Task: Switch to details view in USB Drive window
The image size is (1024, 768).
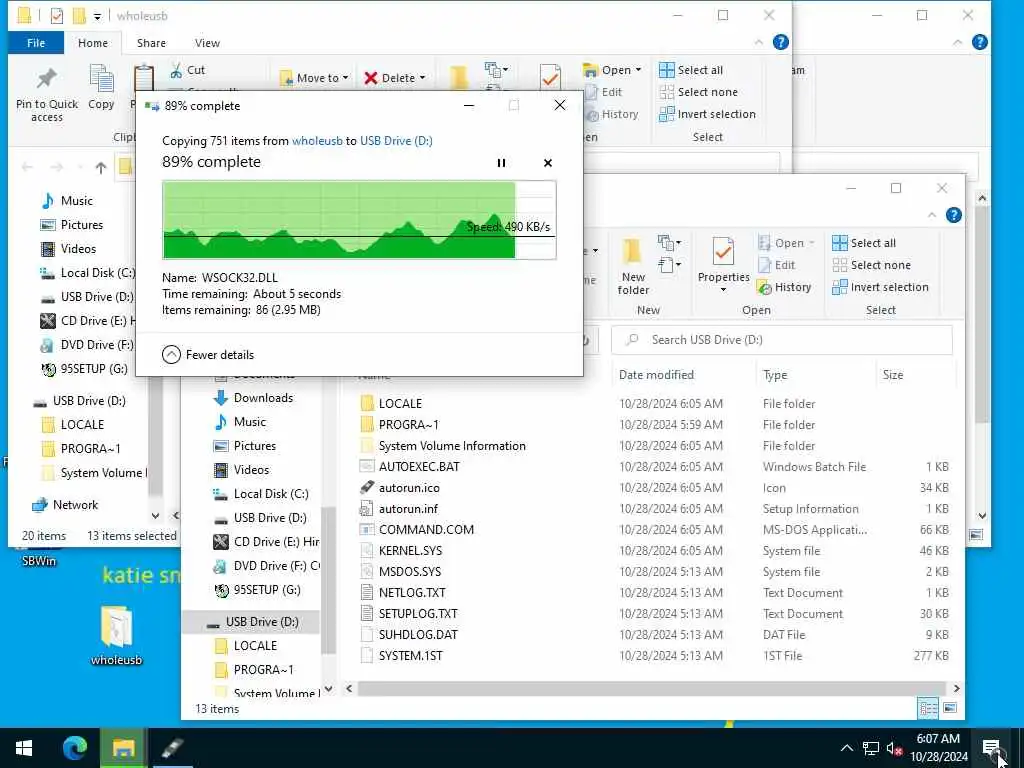Action: pos(928,708)
